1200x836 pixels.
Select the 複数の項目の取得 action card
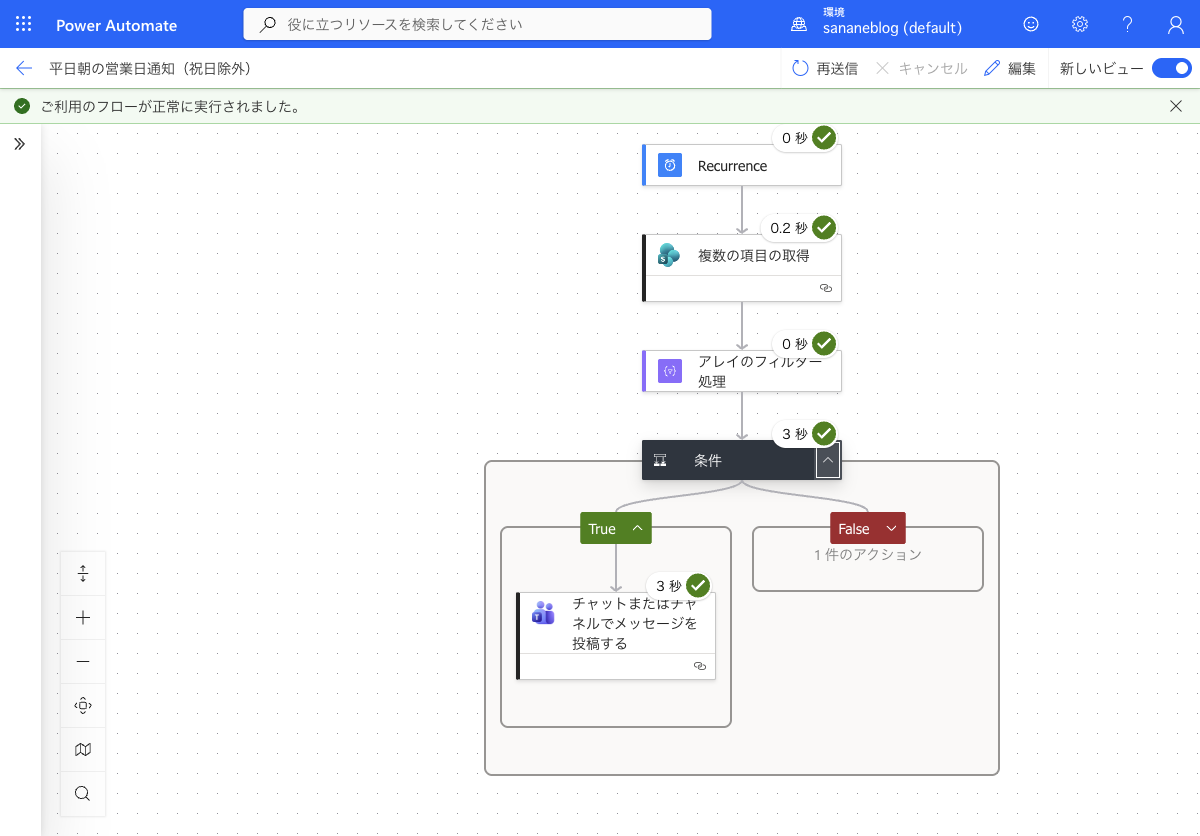coord(742,268)
